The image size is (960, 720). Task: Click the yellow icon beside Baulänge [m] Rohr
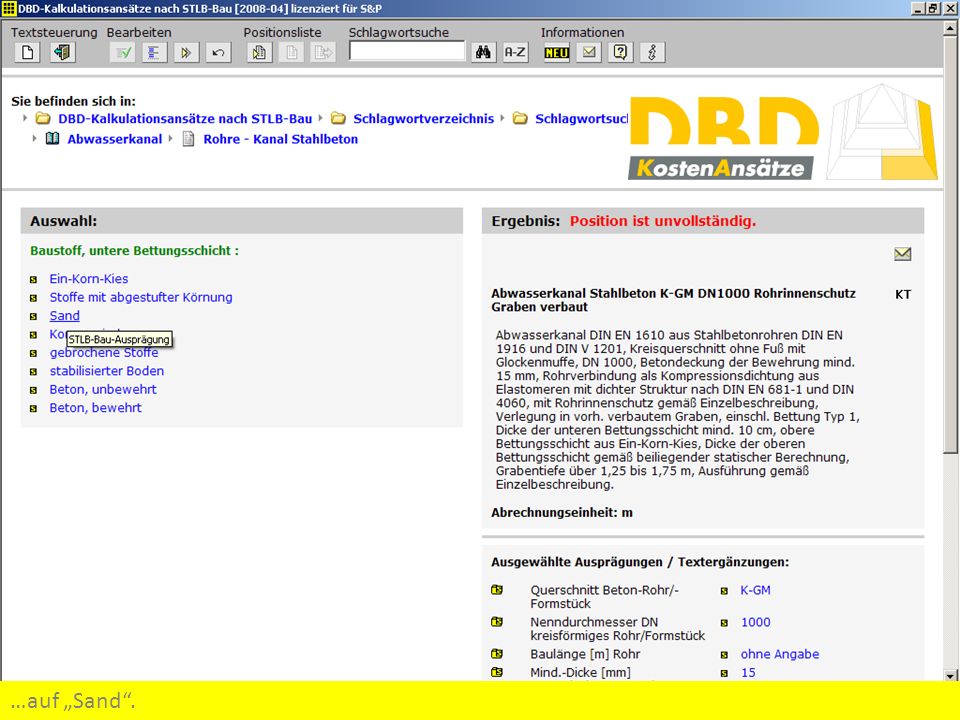497,654
